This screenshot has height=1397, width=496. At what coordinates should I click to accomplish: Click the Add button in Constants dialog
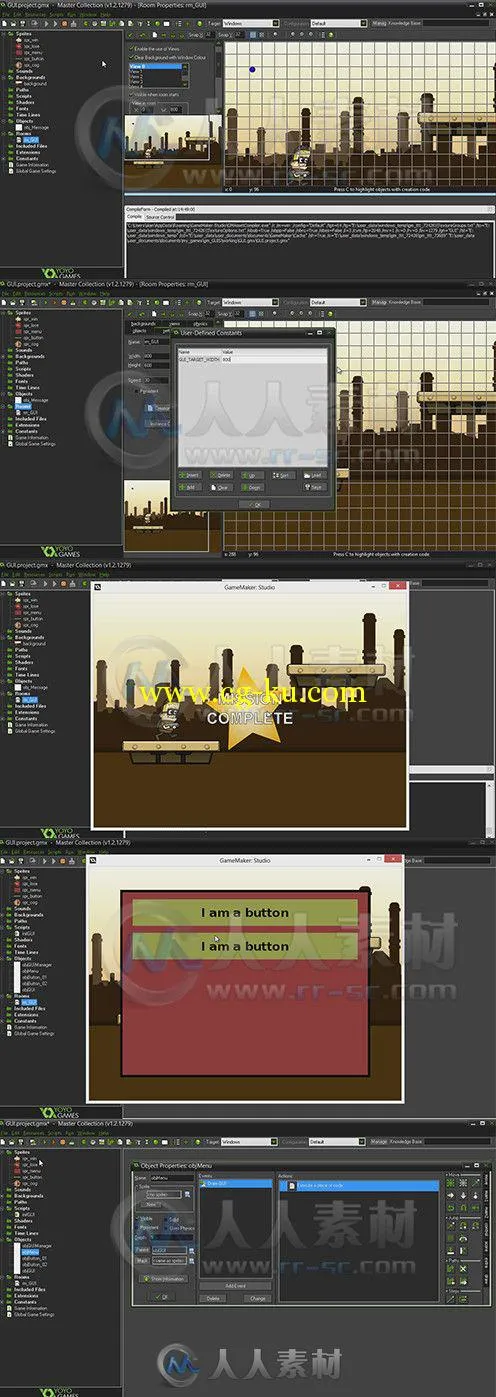[189, 487]
